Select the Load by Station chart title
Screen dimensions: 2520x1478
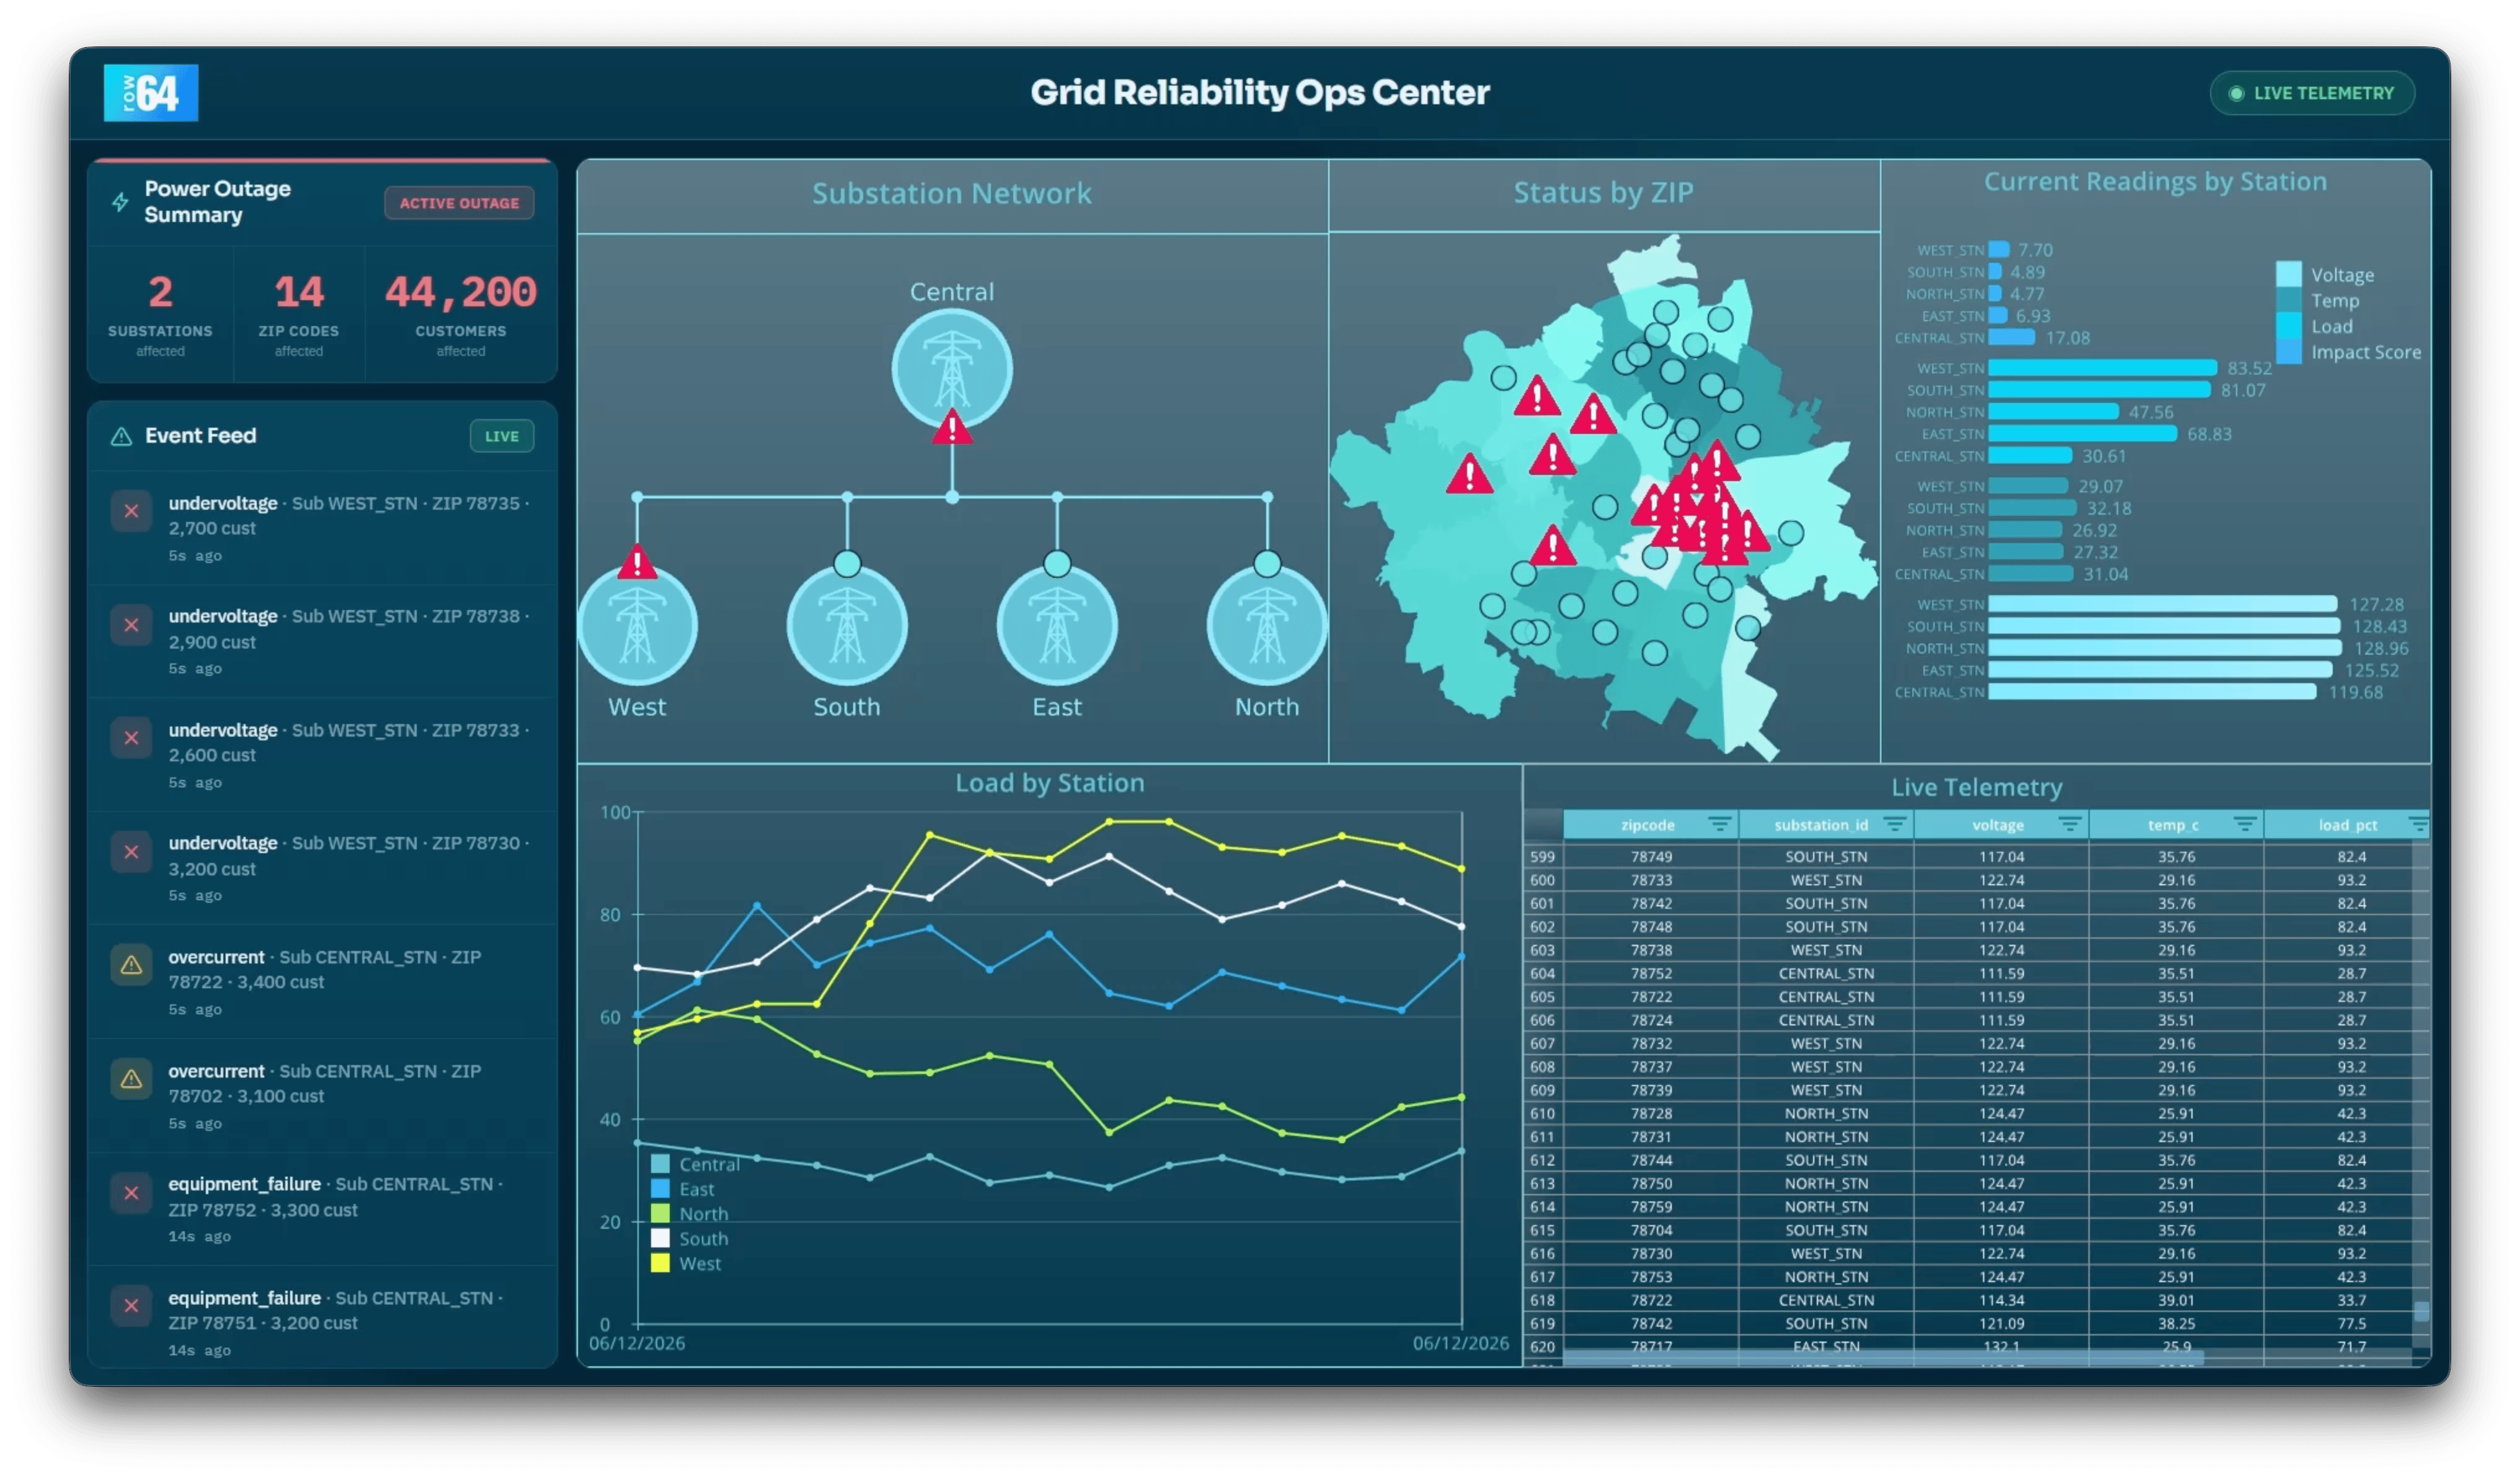(x=1049, y=783)
